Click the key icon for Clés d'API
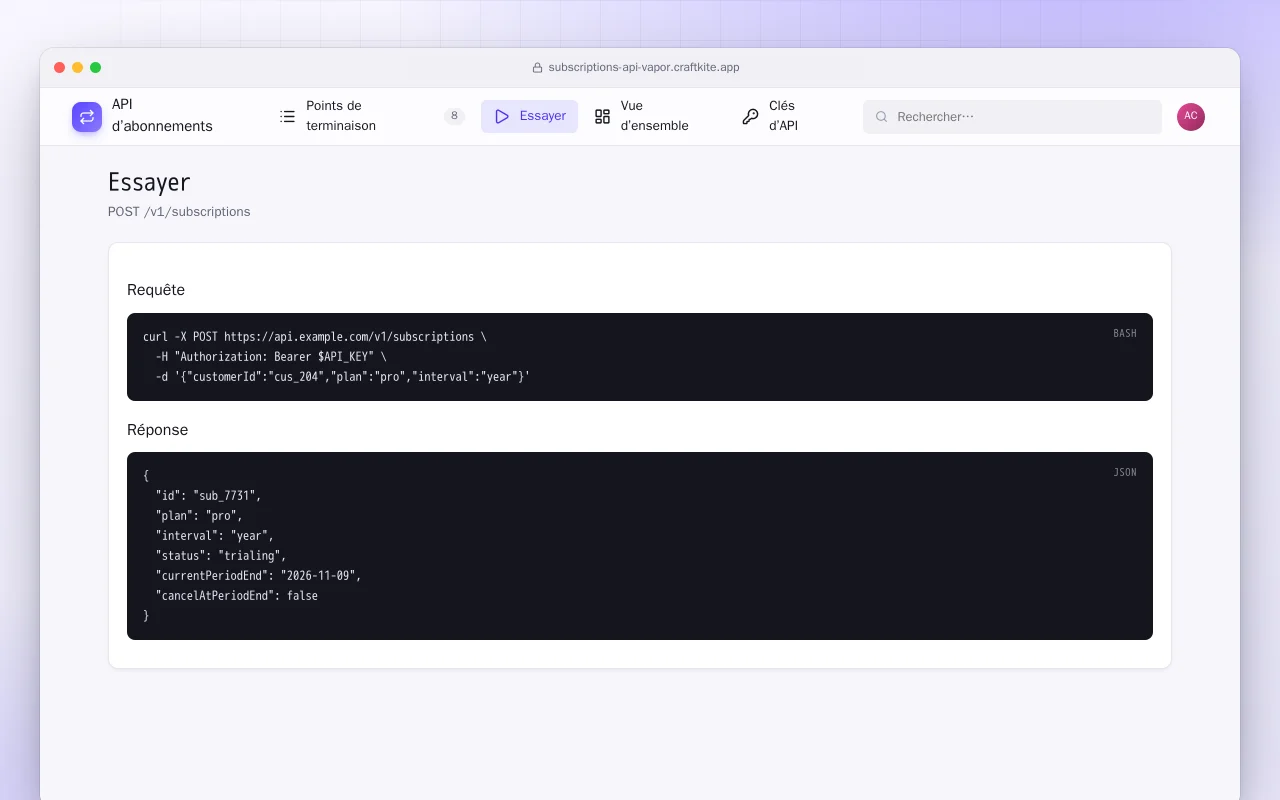 [x=750, y=116]
